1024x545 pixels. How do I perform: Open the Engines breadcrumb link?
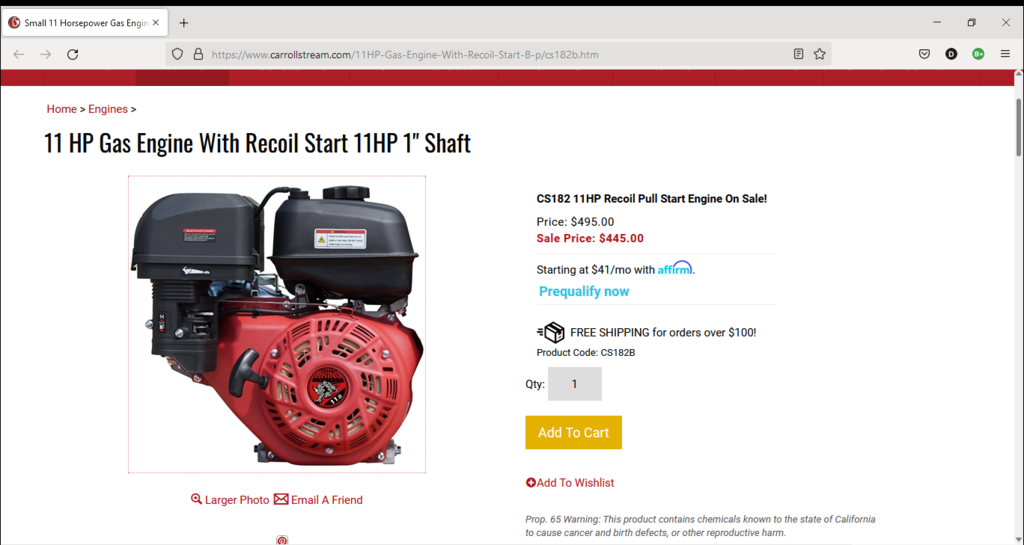(108, 109)
